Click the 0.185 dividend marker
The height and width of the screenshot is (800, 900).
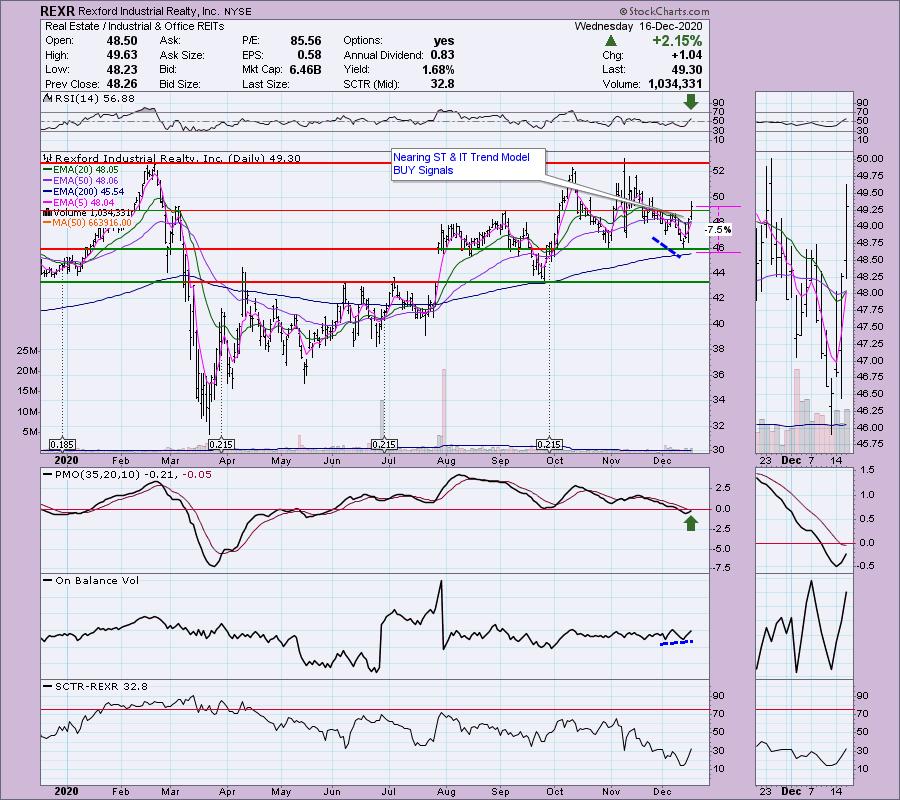(x=62, y=445)
